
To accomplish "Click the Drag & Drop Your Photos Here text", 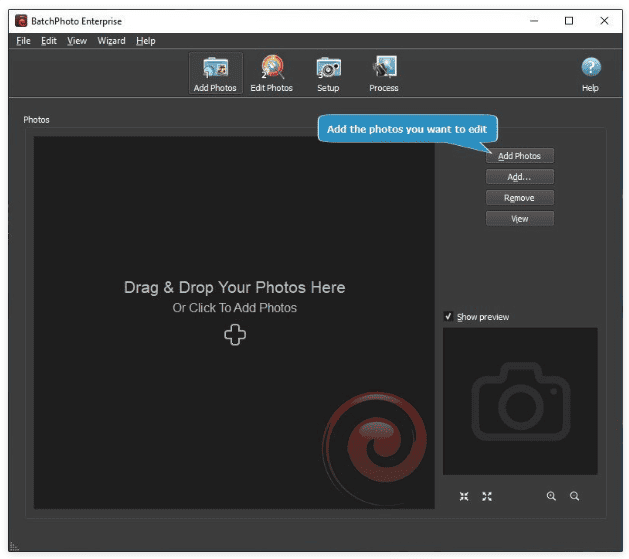I will coord(235,288).
